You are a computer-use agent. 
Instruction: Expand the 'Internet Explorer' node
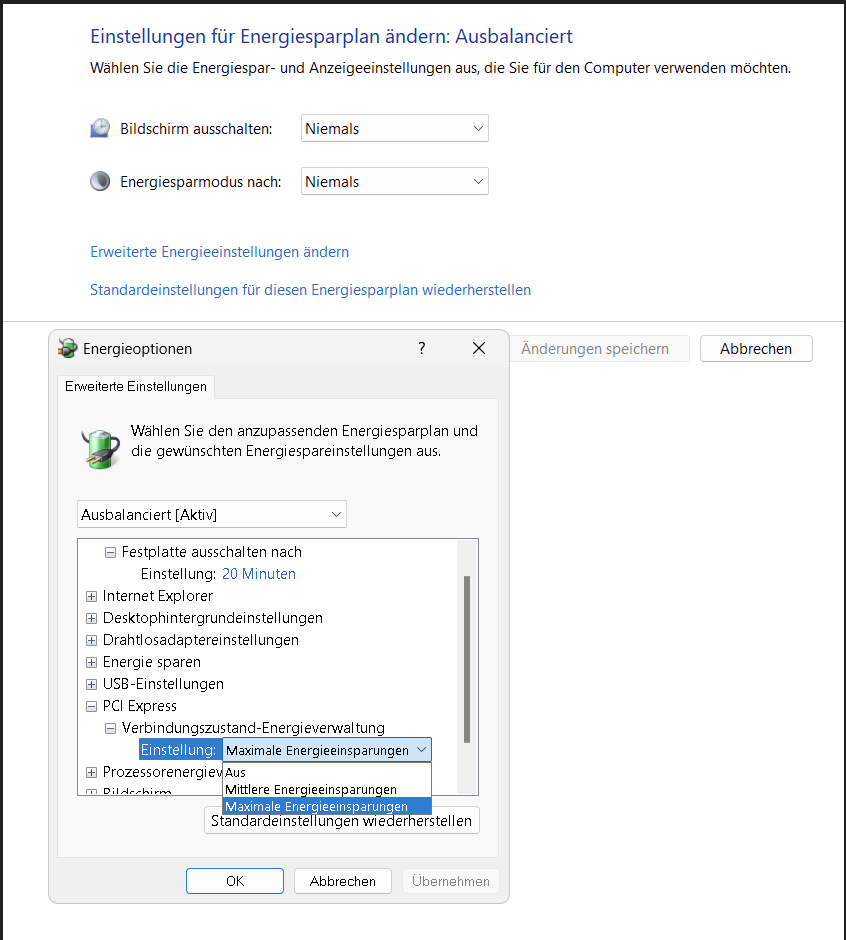tap(91, 596)
